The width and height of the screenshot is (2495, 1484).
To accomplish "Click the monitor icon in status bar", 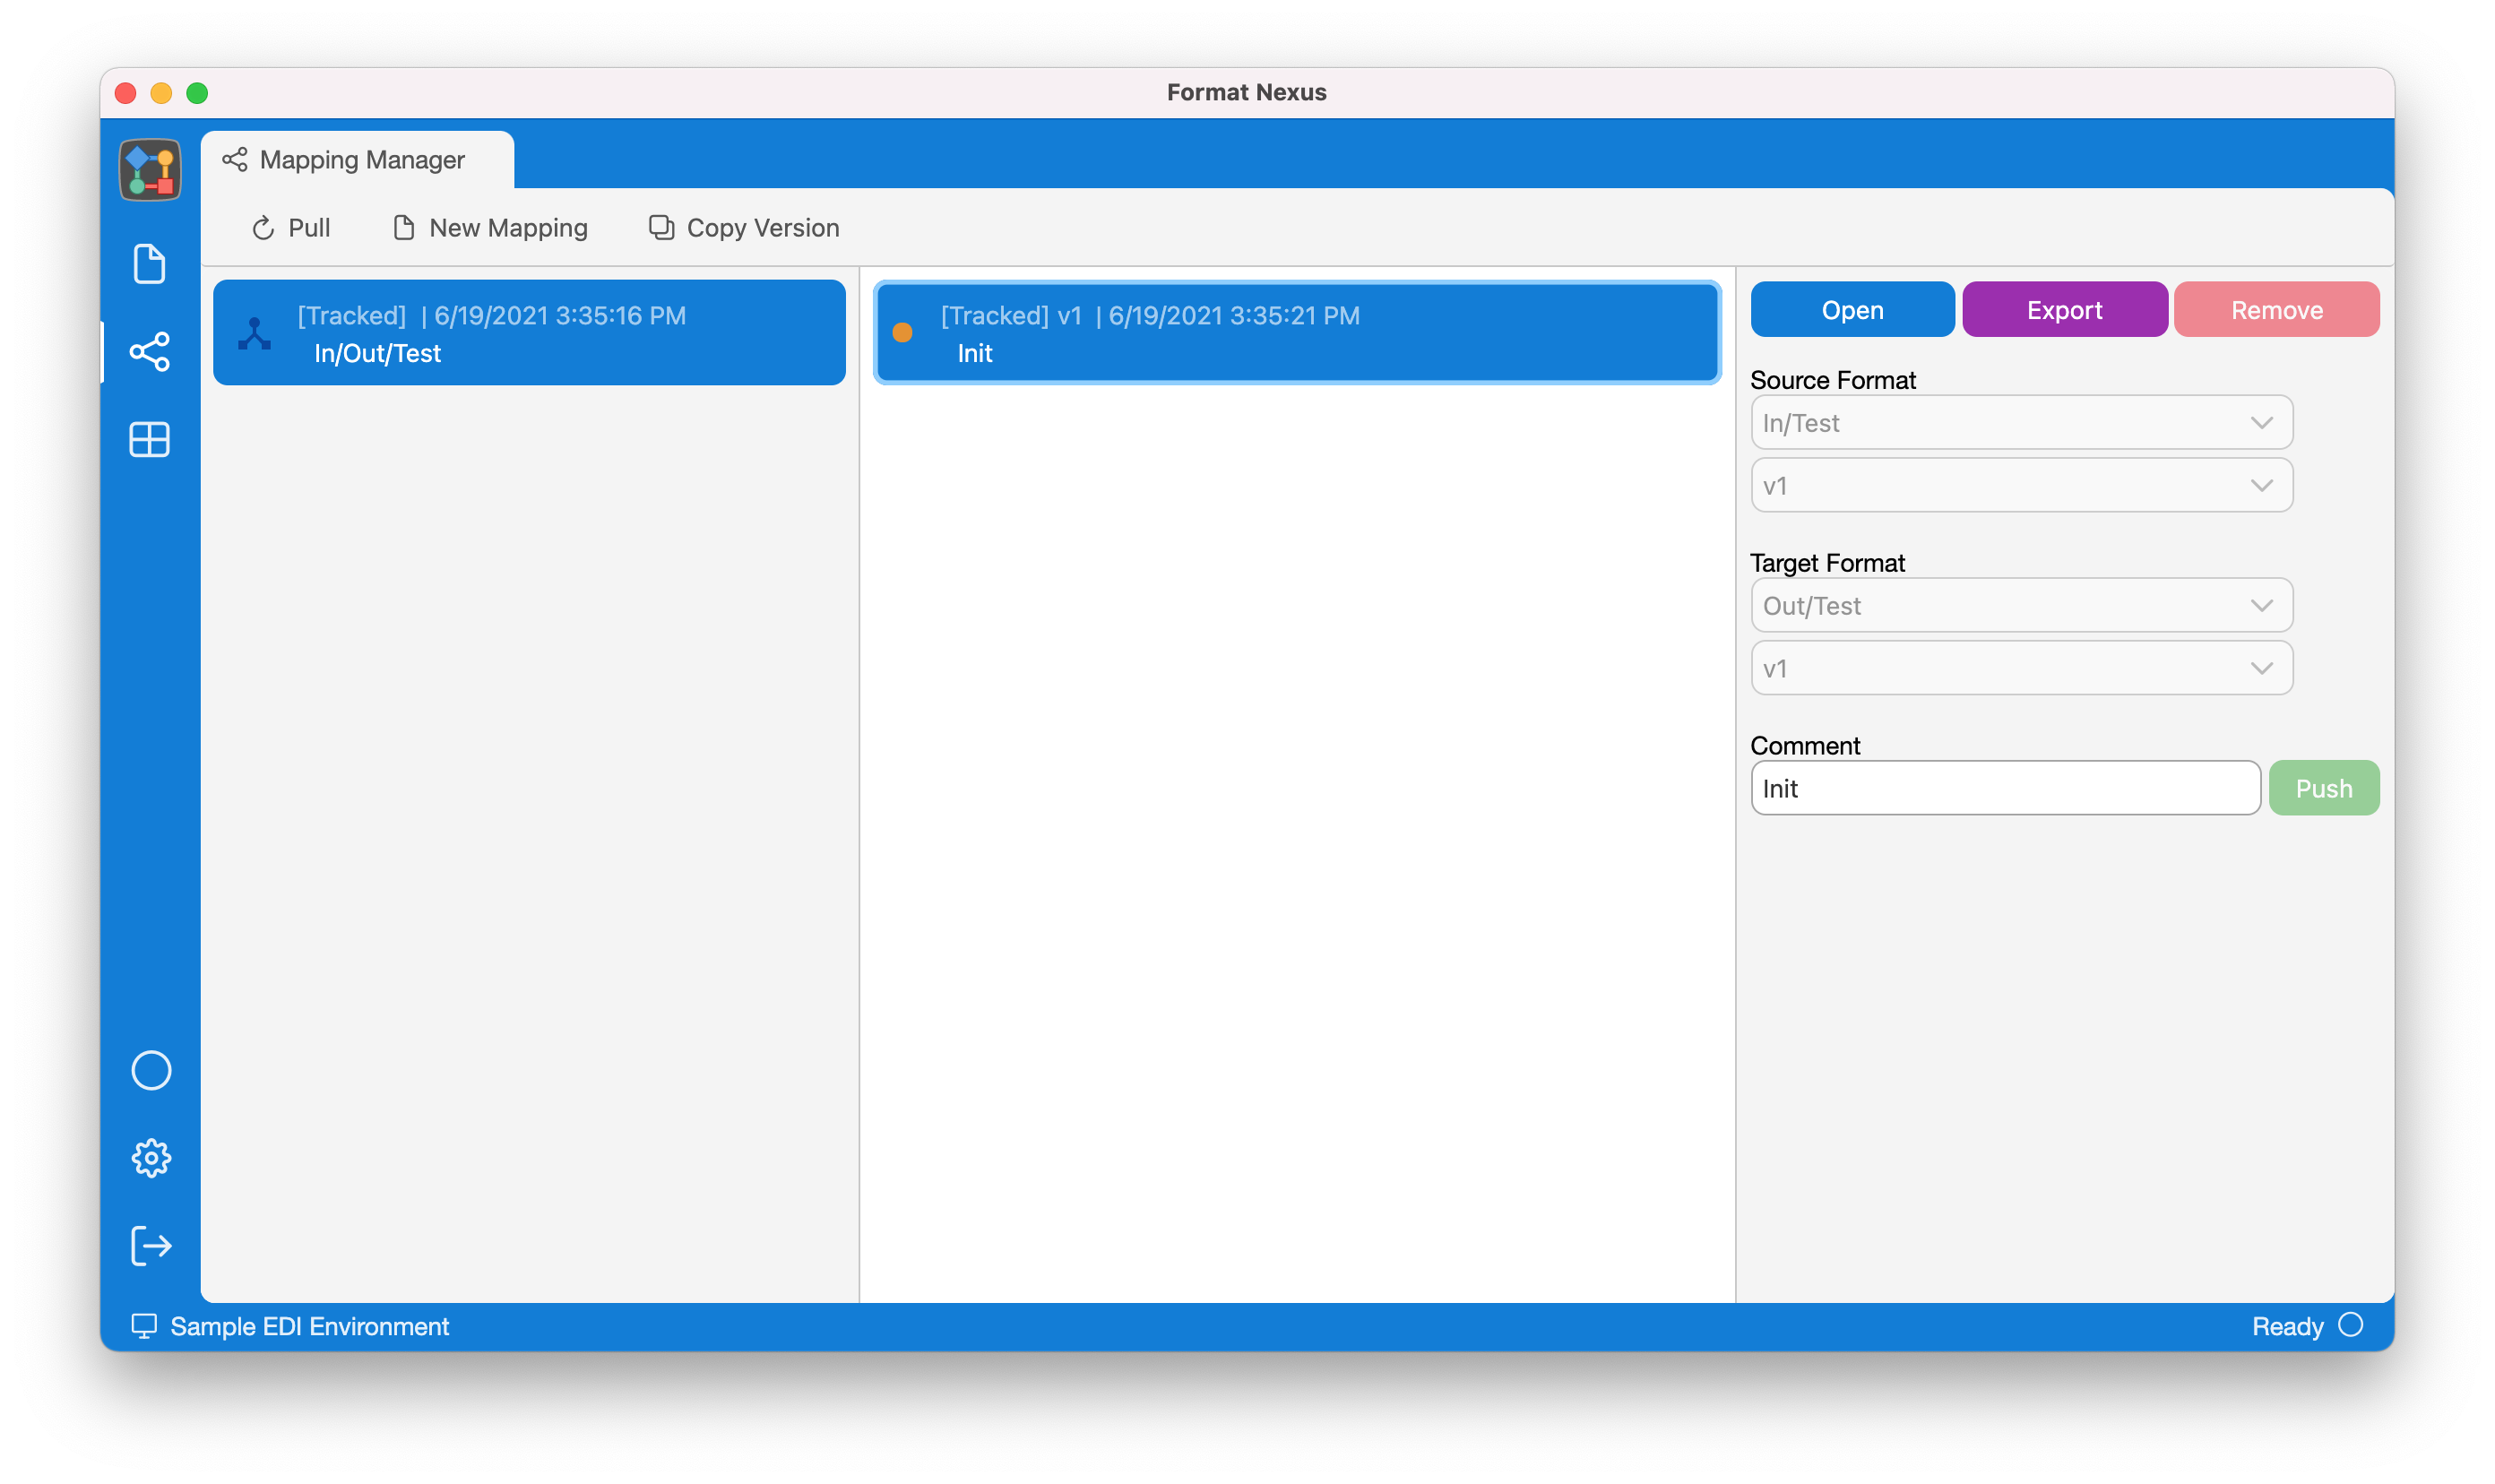I will click(x=144, y=1326).
